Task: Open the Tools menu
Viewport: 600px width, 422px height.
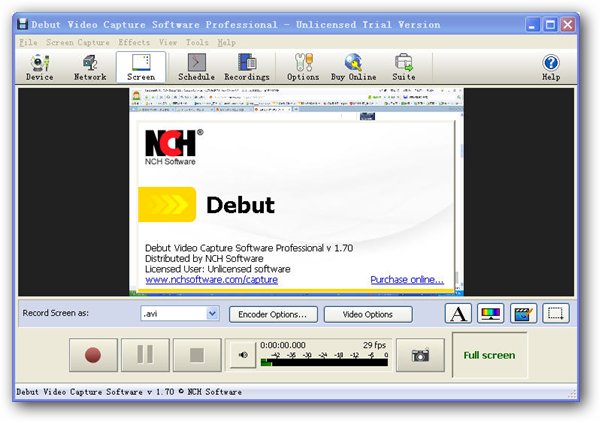Action: (x=197, y=42)
